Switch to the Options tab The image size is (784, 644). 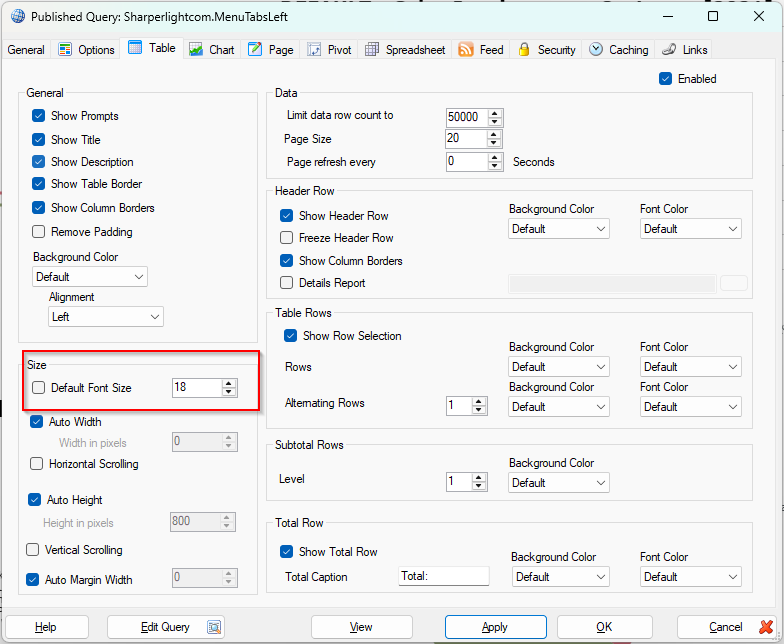86,50
